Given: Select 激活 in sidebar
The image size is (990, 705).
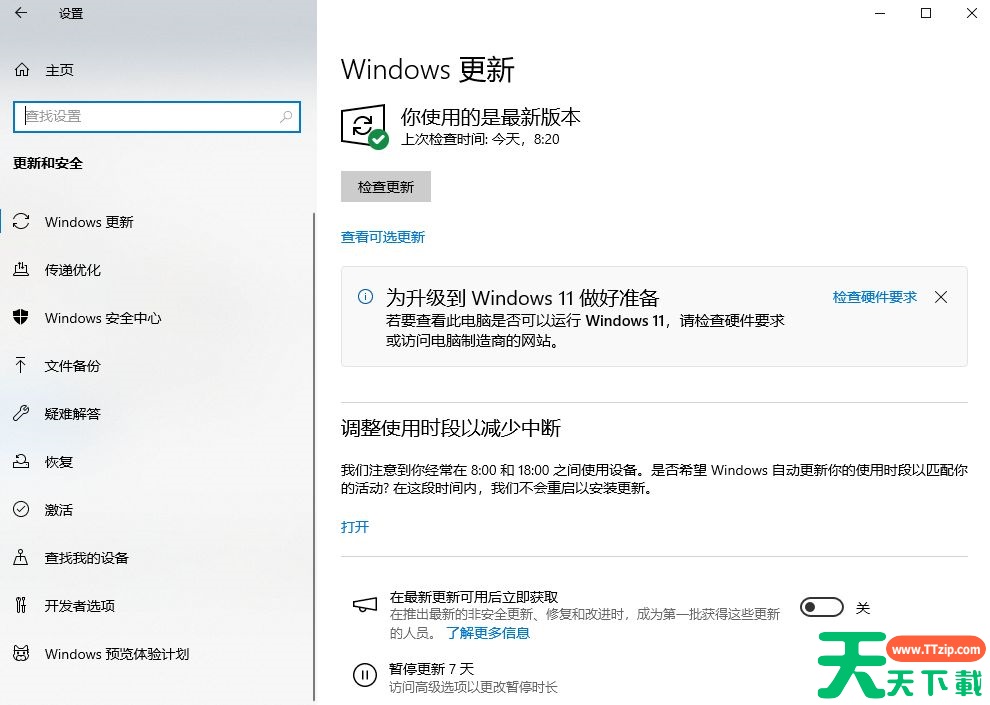Looking at the screenshot, I should coord(59,510).
